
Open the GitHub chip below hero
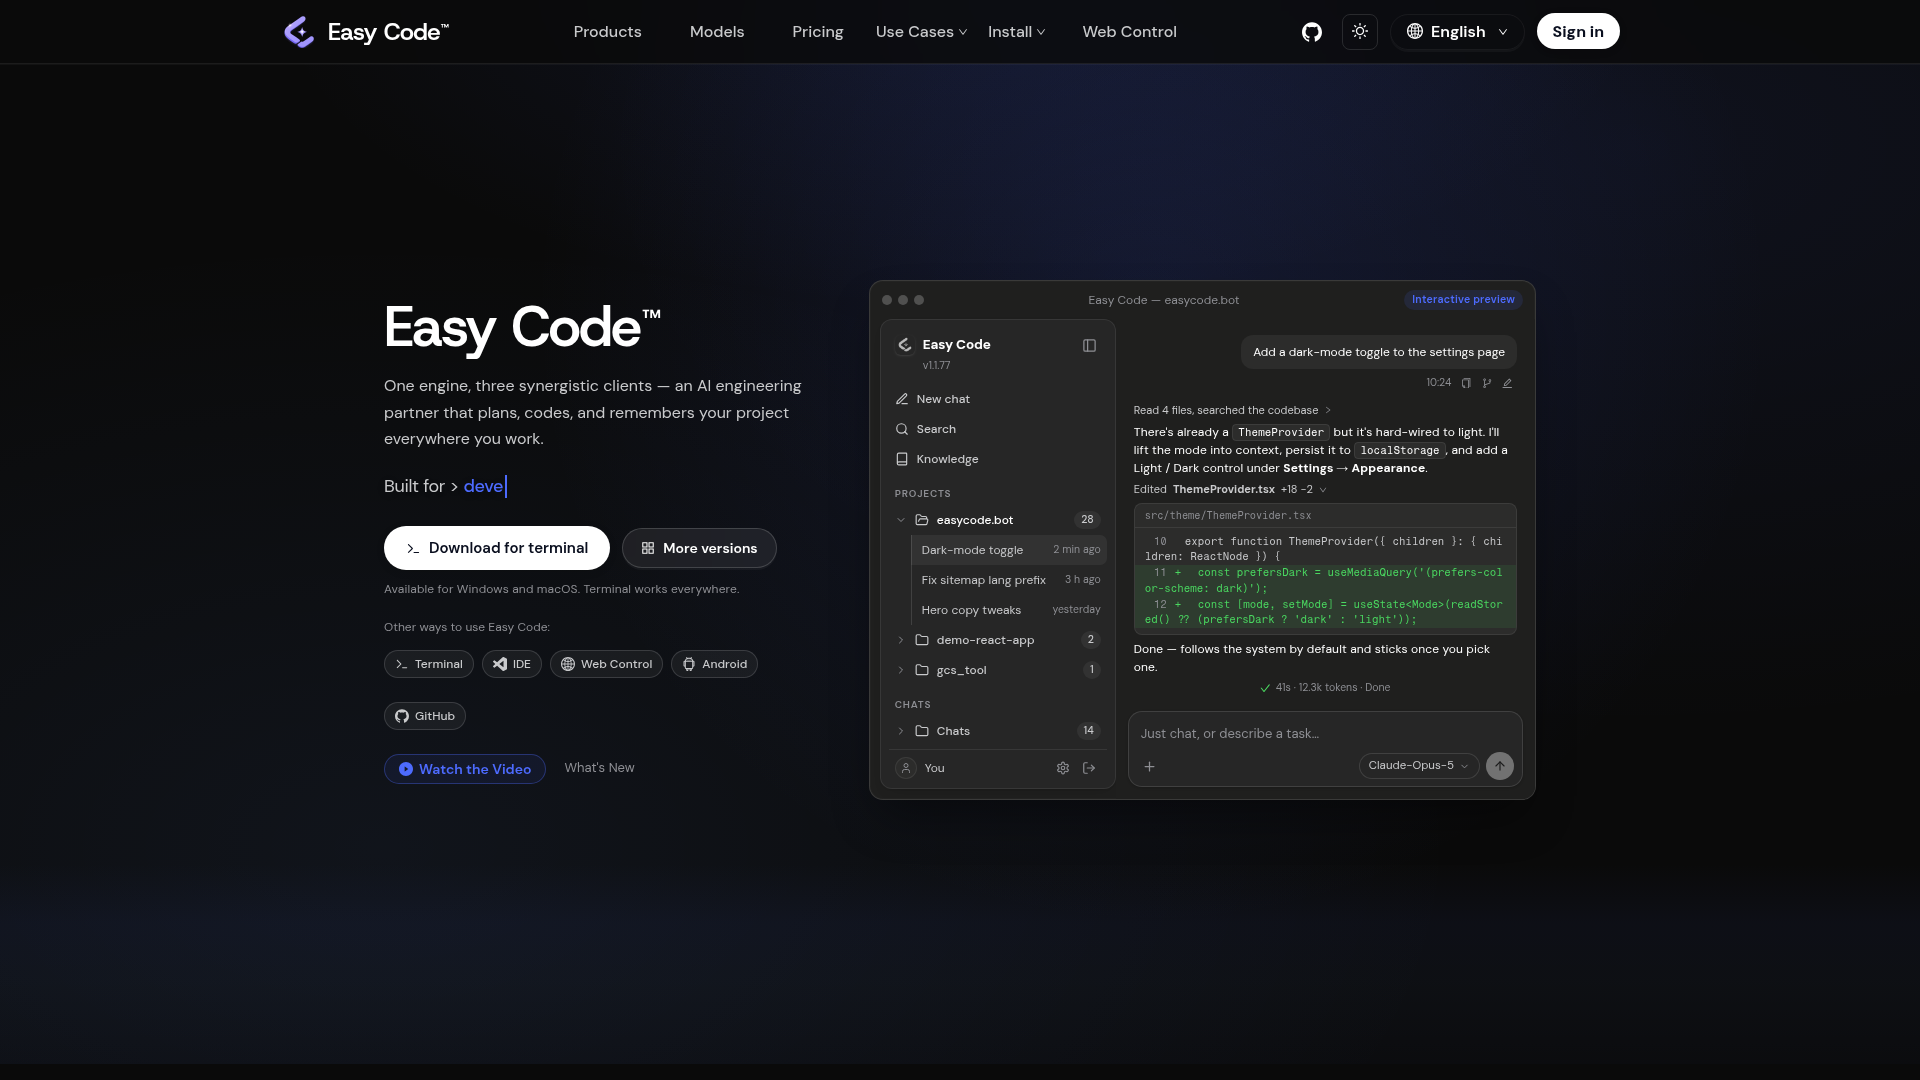[425, 716]
